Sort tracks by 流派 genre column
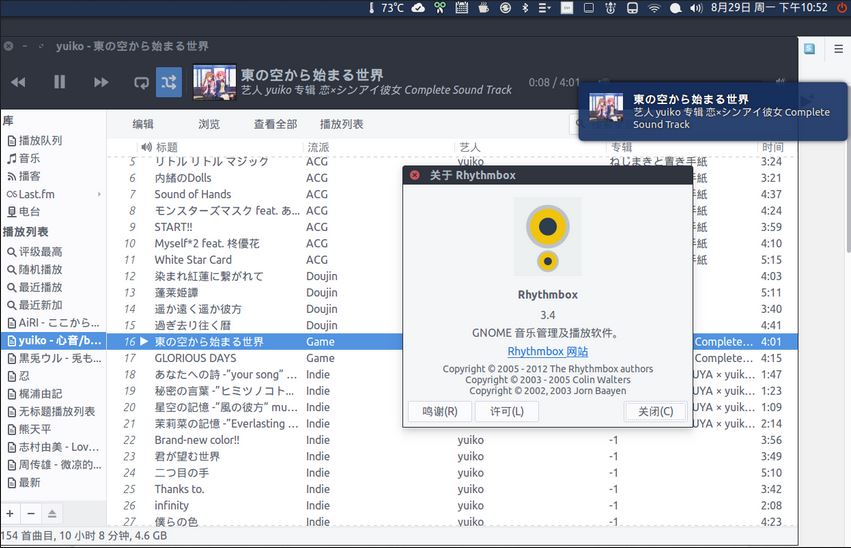Image resolution: width=851 pixels, height=548 pixels. pos(319,147)
